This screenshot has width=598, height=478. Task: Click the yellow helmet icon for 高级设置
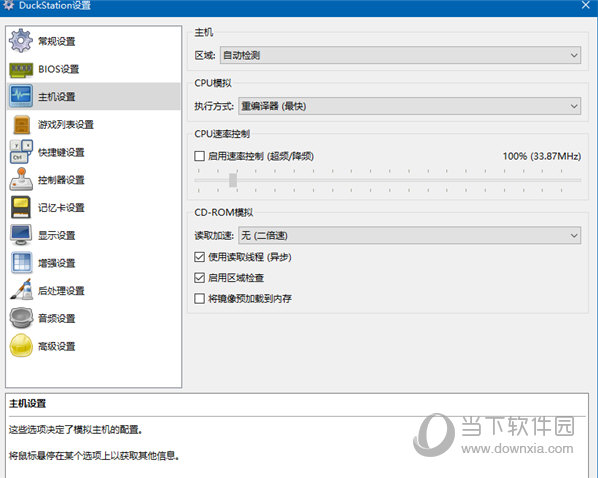click(21, 346)
